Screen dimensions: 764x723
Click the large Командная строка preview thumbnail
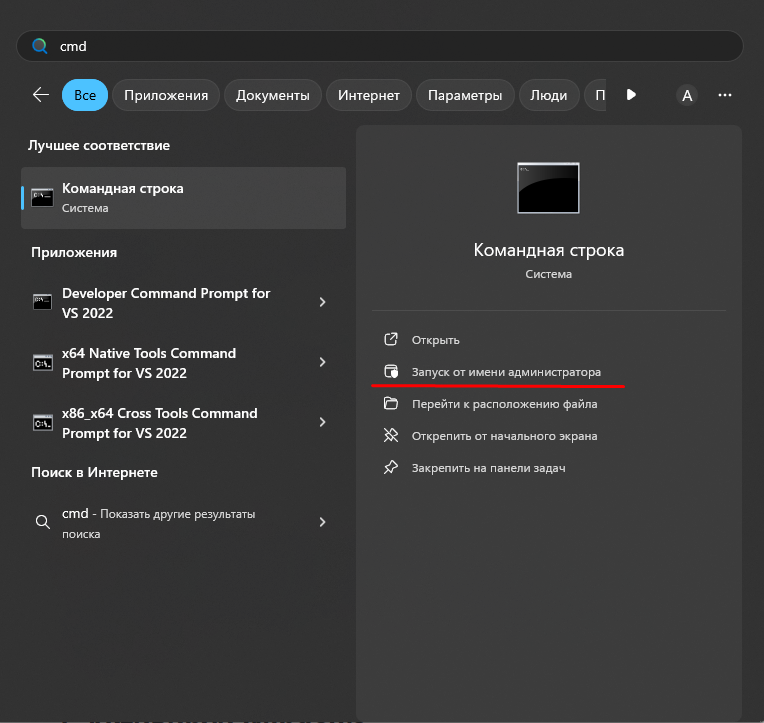(548, 188)
